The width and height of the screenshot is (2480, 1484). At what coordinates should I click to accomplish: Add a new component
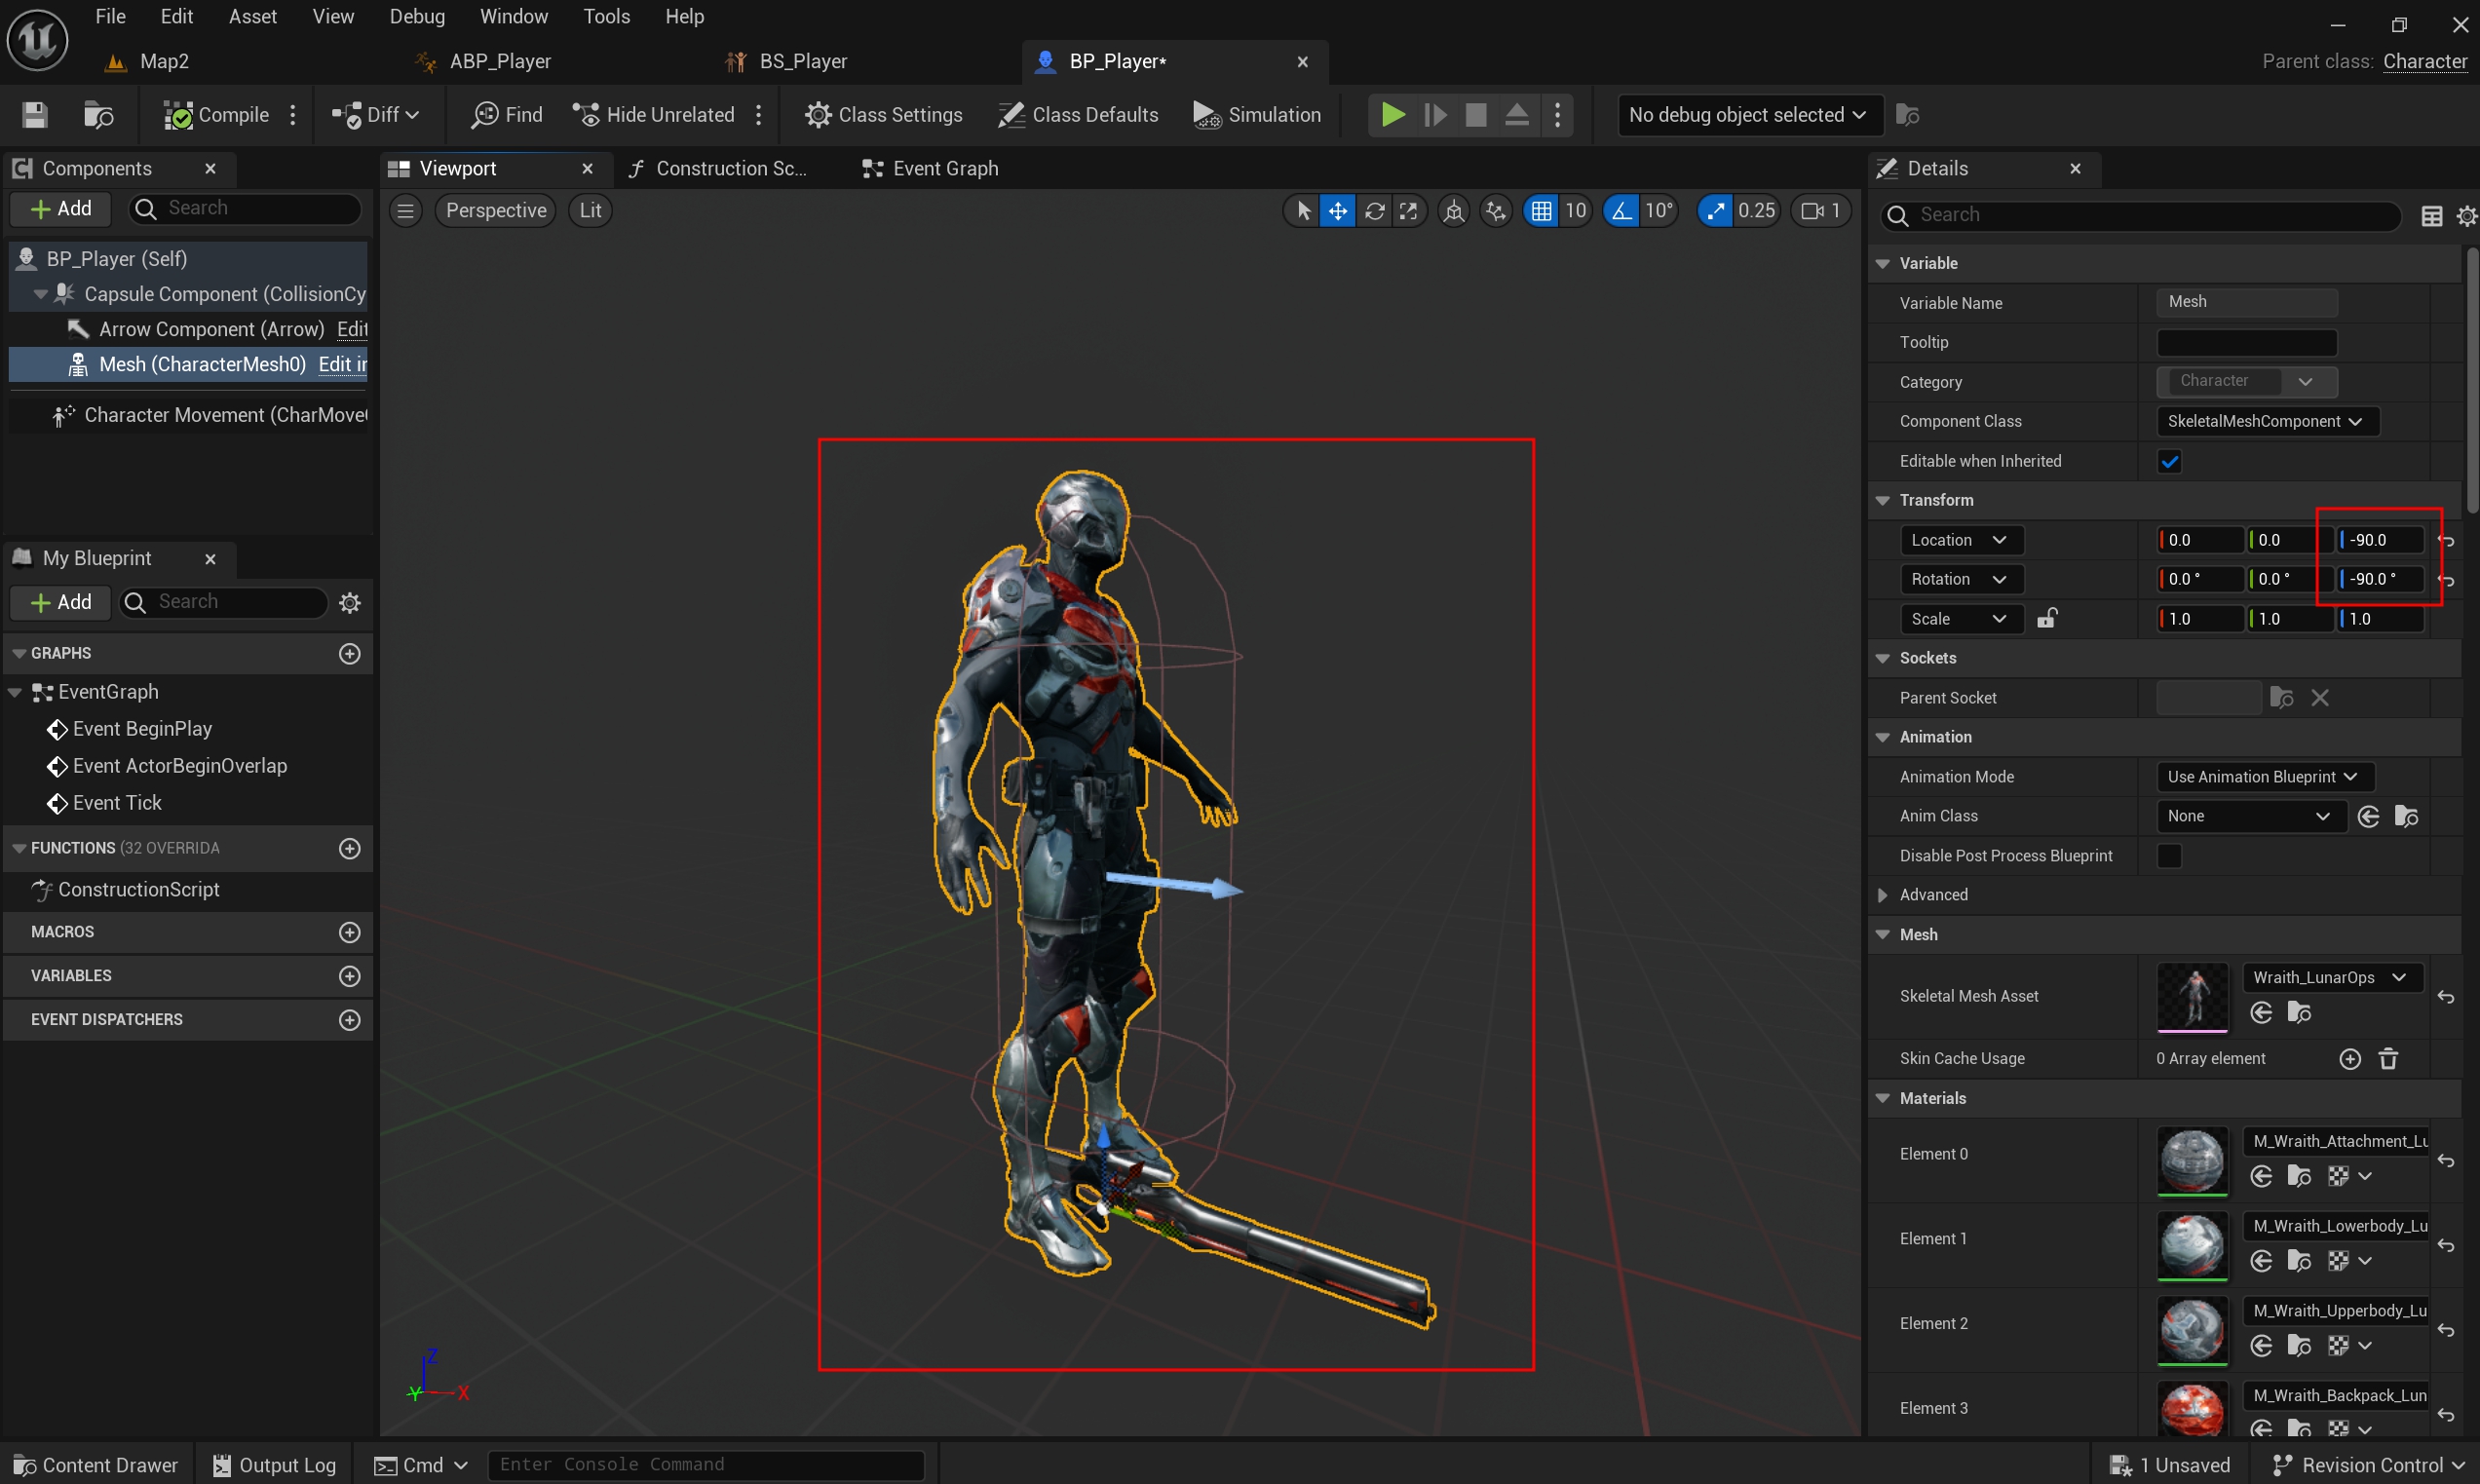pyautogui.click(x=61, y=209)
